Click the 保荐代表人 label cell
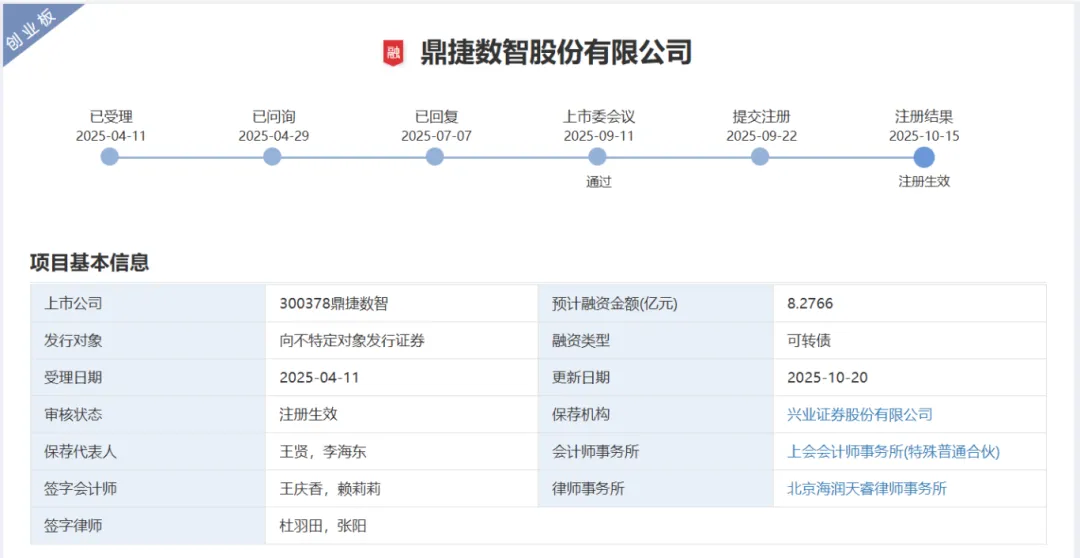Image resolution: width=1080 pixels, height=558 pixels. pyautogui.click(x=148, y=452)
